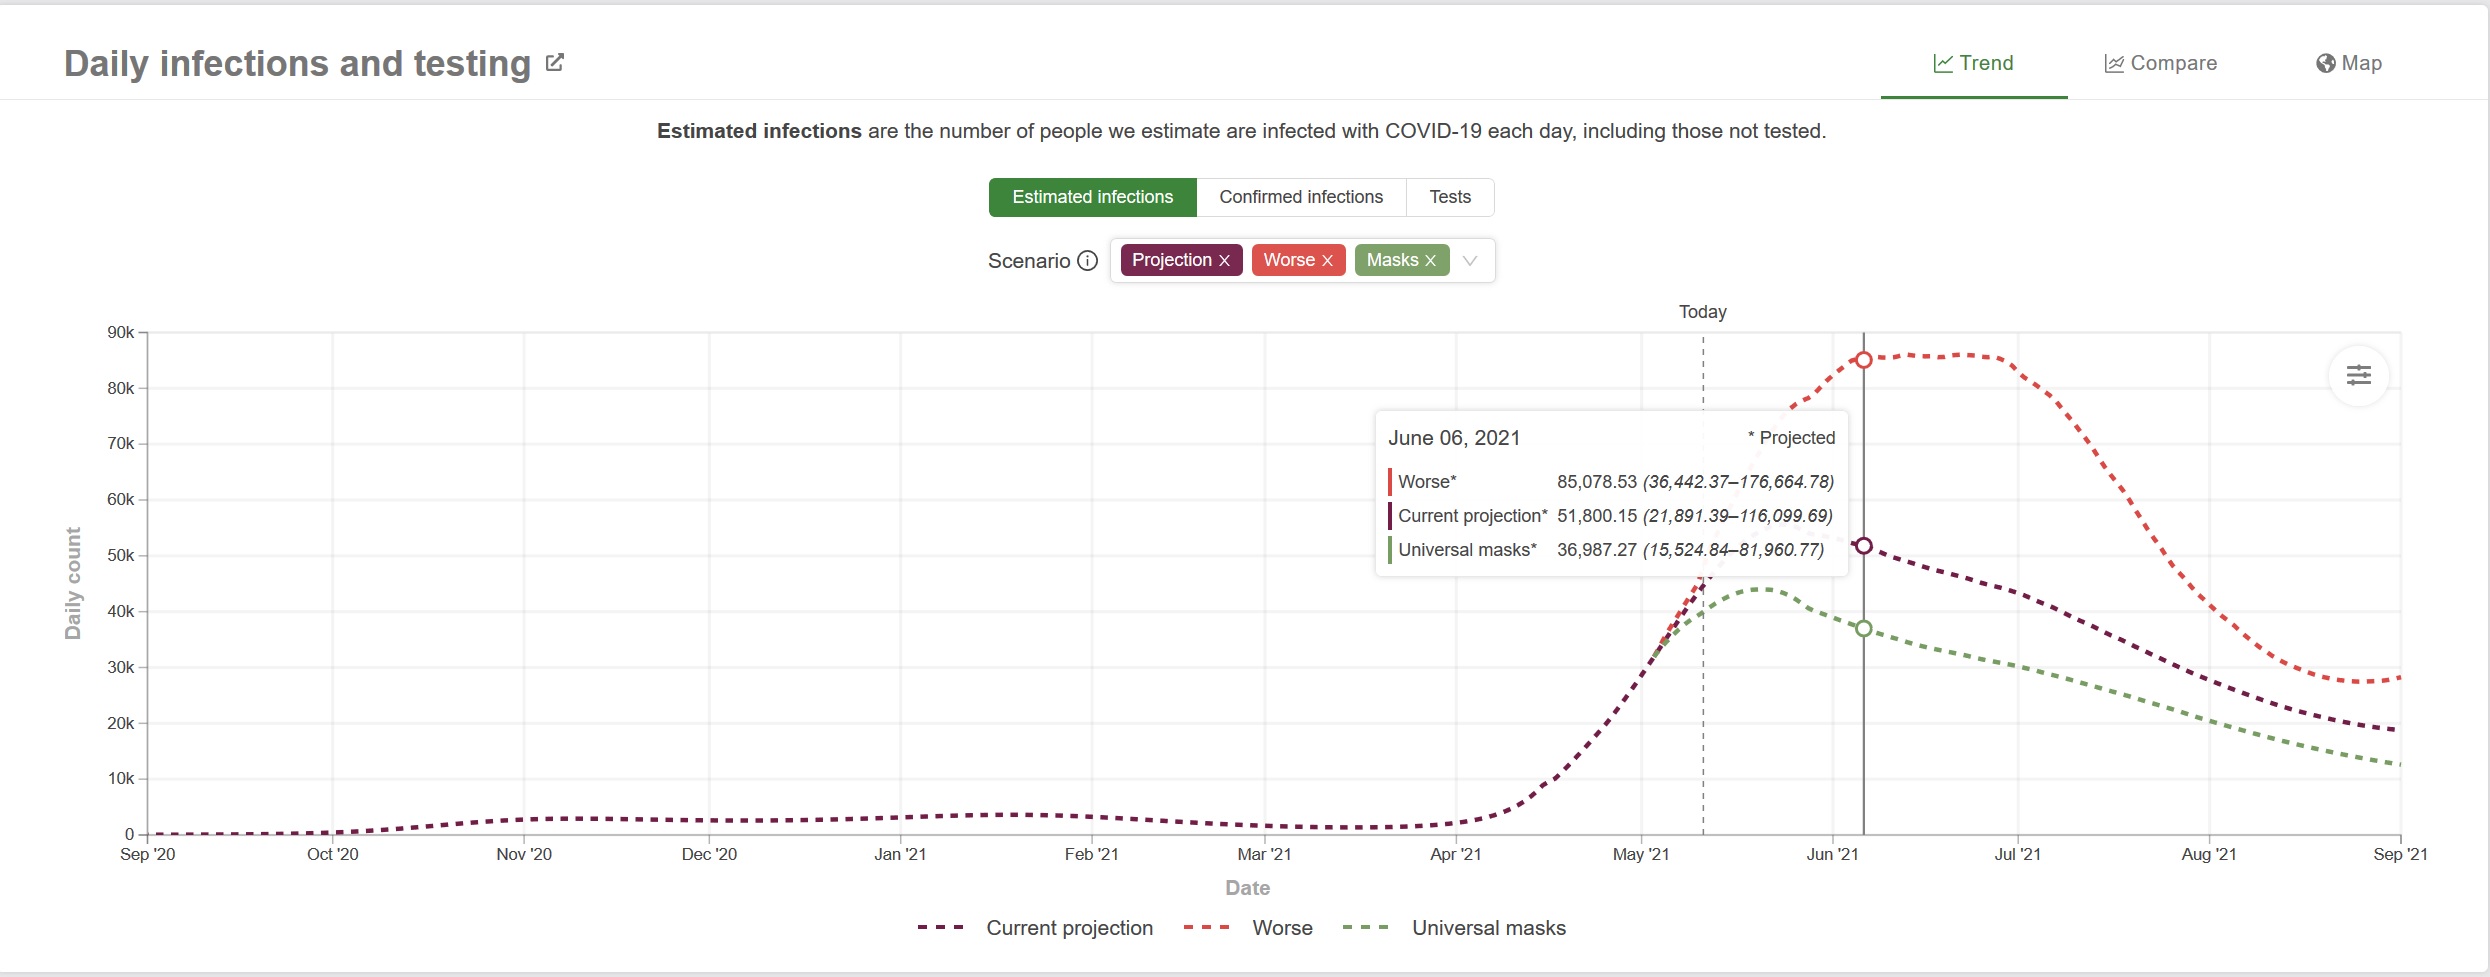Click the Worse value 85,078.53 in tooltip

point(1597,482)
